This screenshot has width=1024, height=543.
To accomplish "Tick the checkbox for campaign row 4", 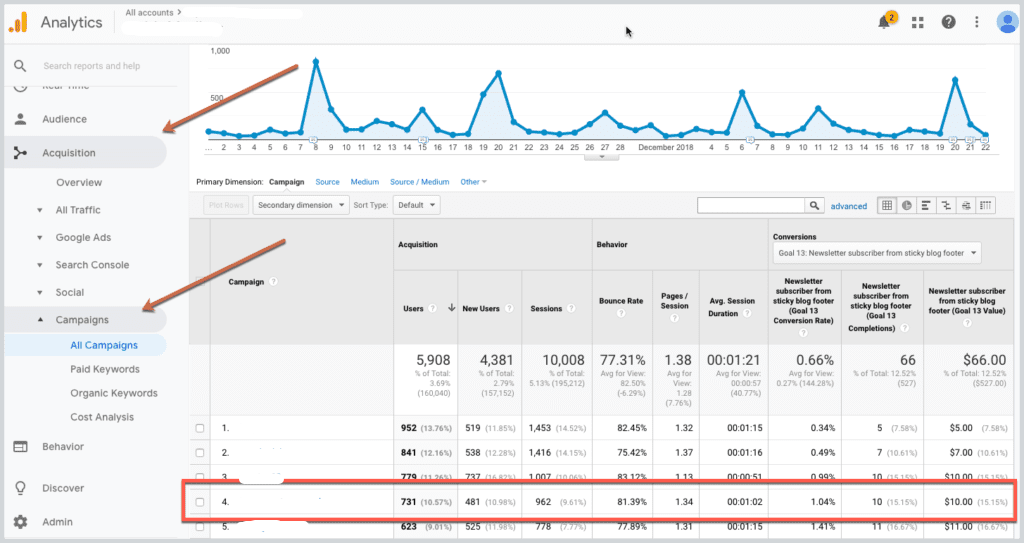I will coord(200,501).
